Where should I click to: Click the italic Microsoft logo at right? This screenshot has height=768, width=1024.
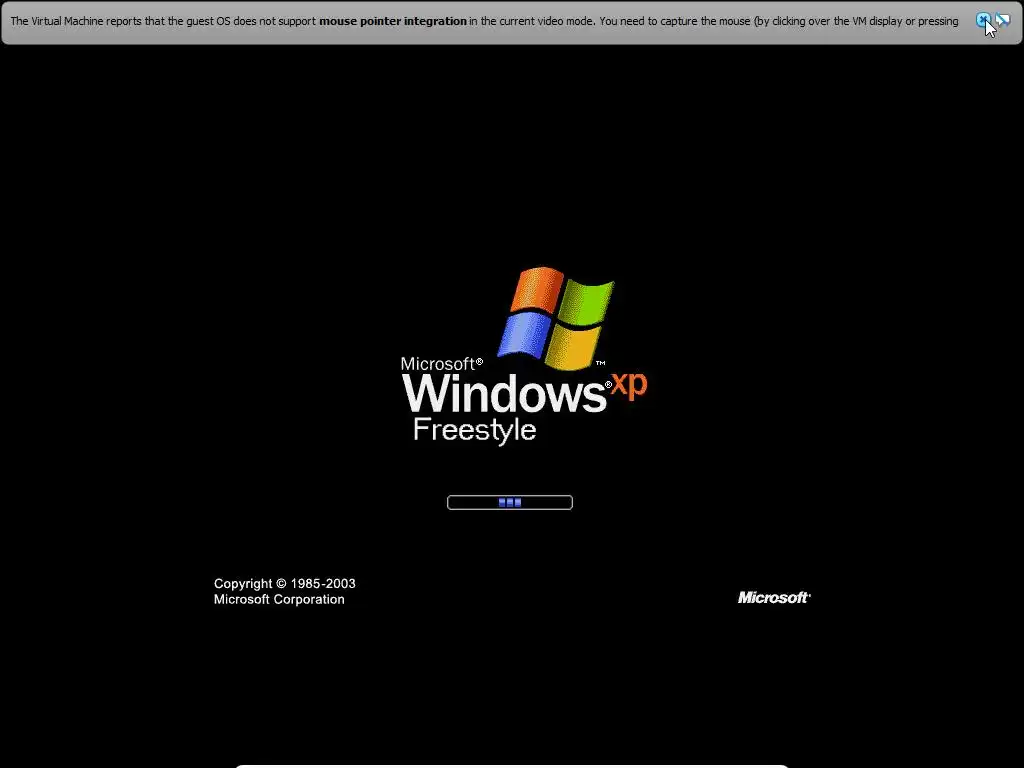pos(774,598)
